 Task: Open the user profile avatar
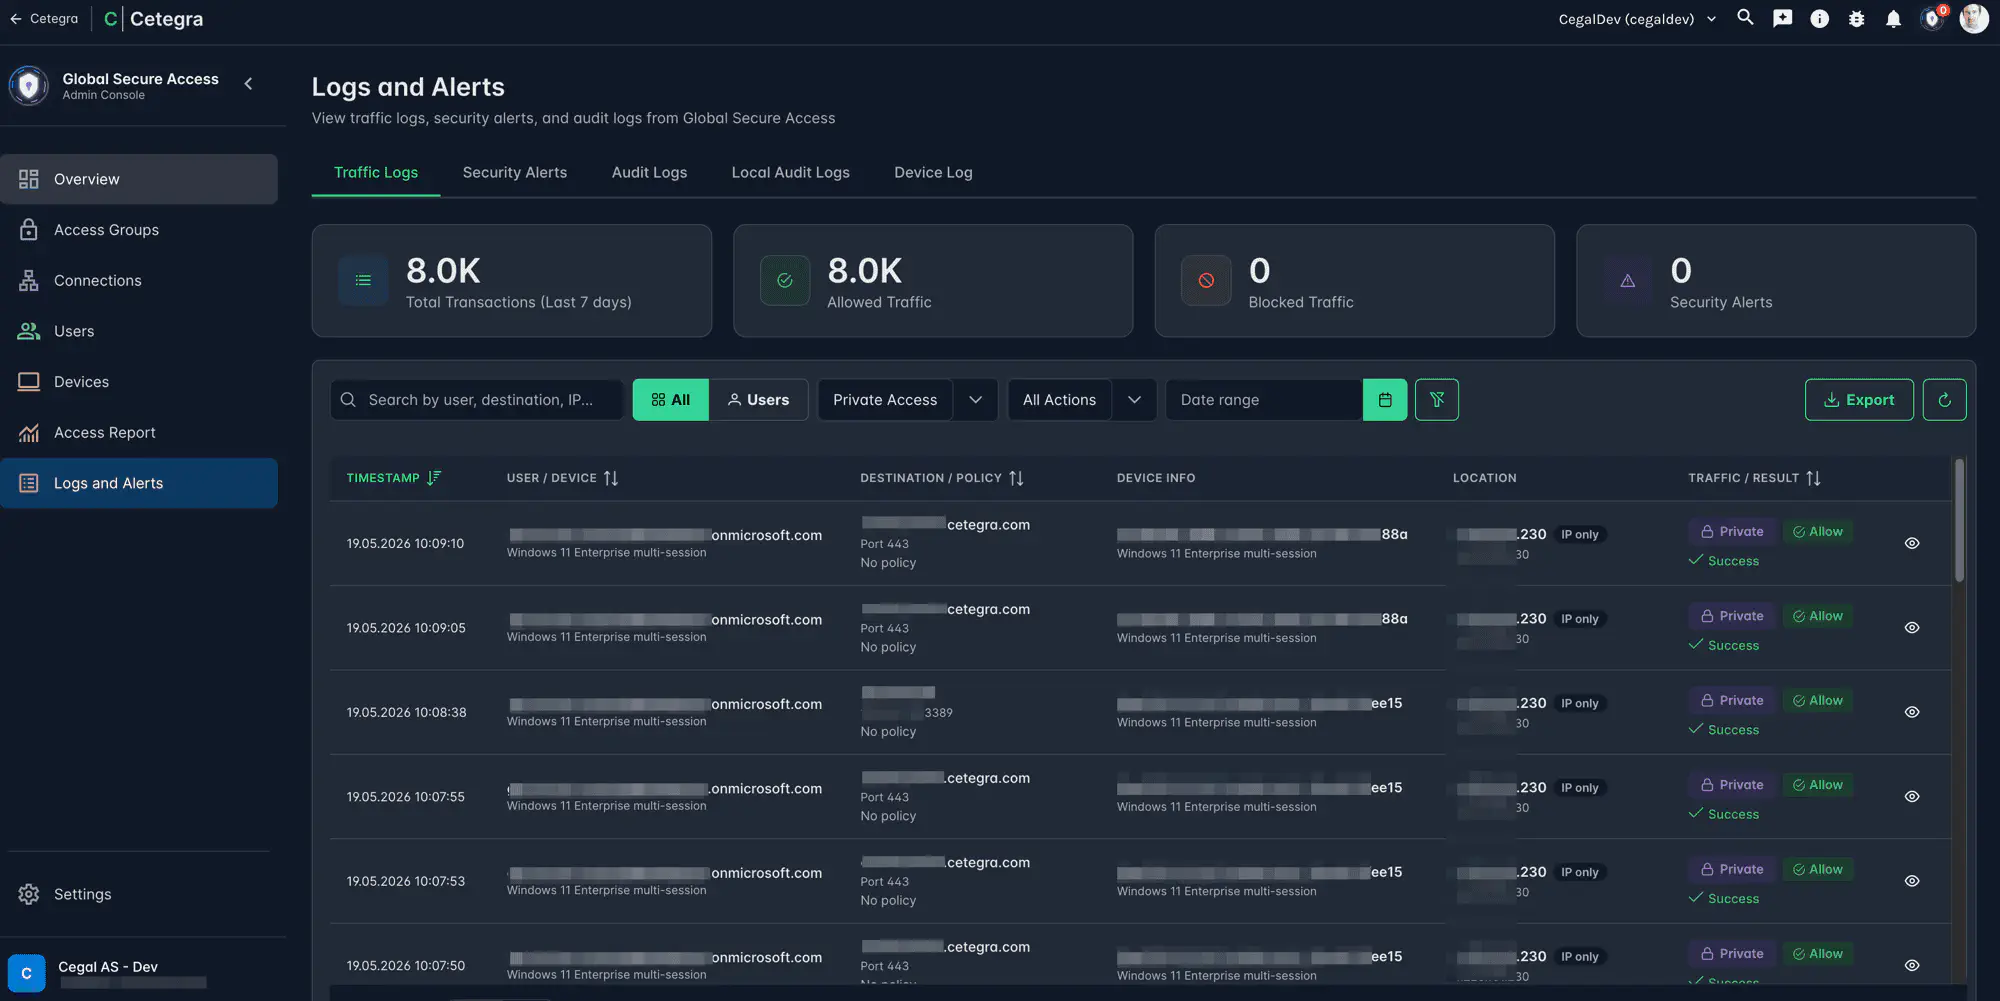click(1974, 18)
